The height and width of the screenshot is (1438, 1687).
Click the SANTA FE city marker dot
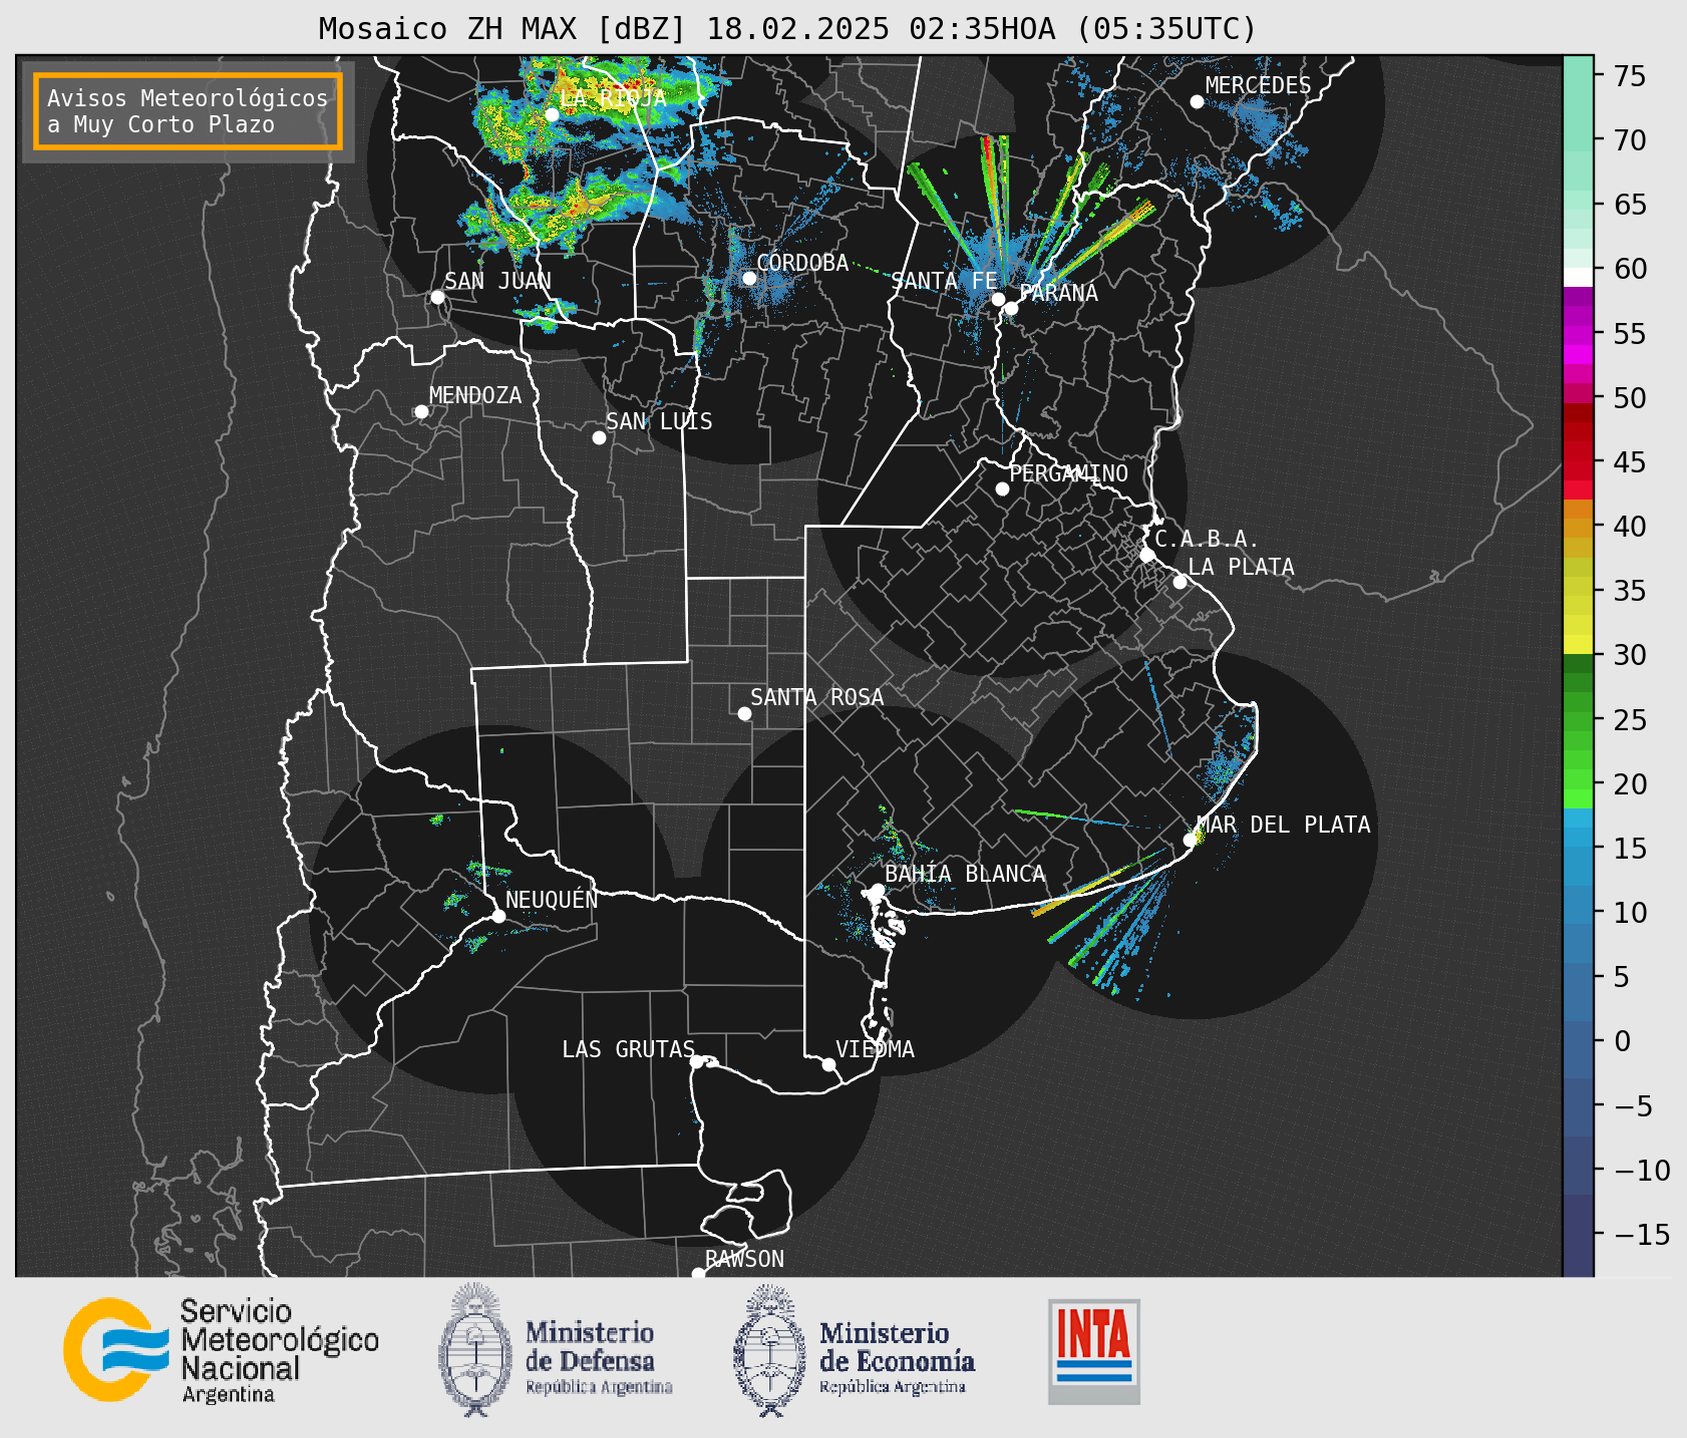(998, 299)
